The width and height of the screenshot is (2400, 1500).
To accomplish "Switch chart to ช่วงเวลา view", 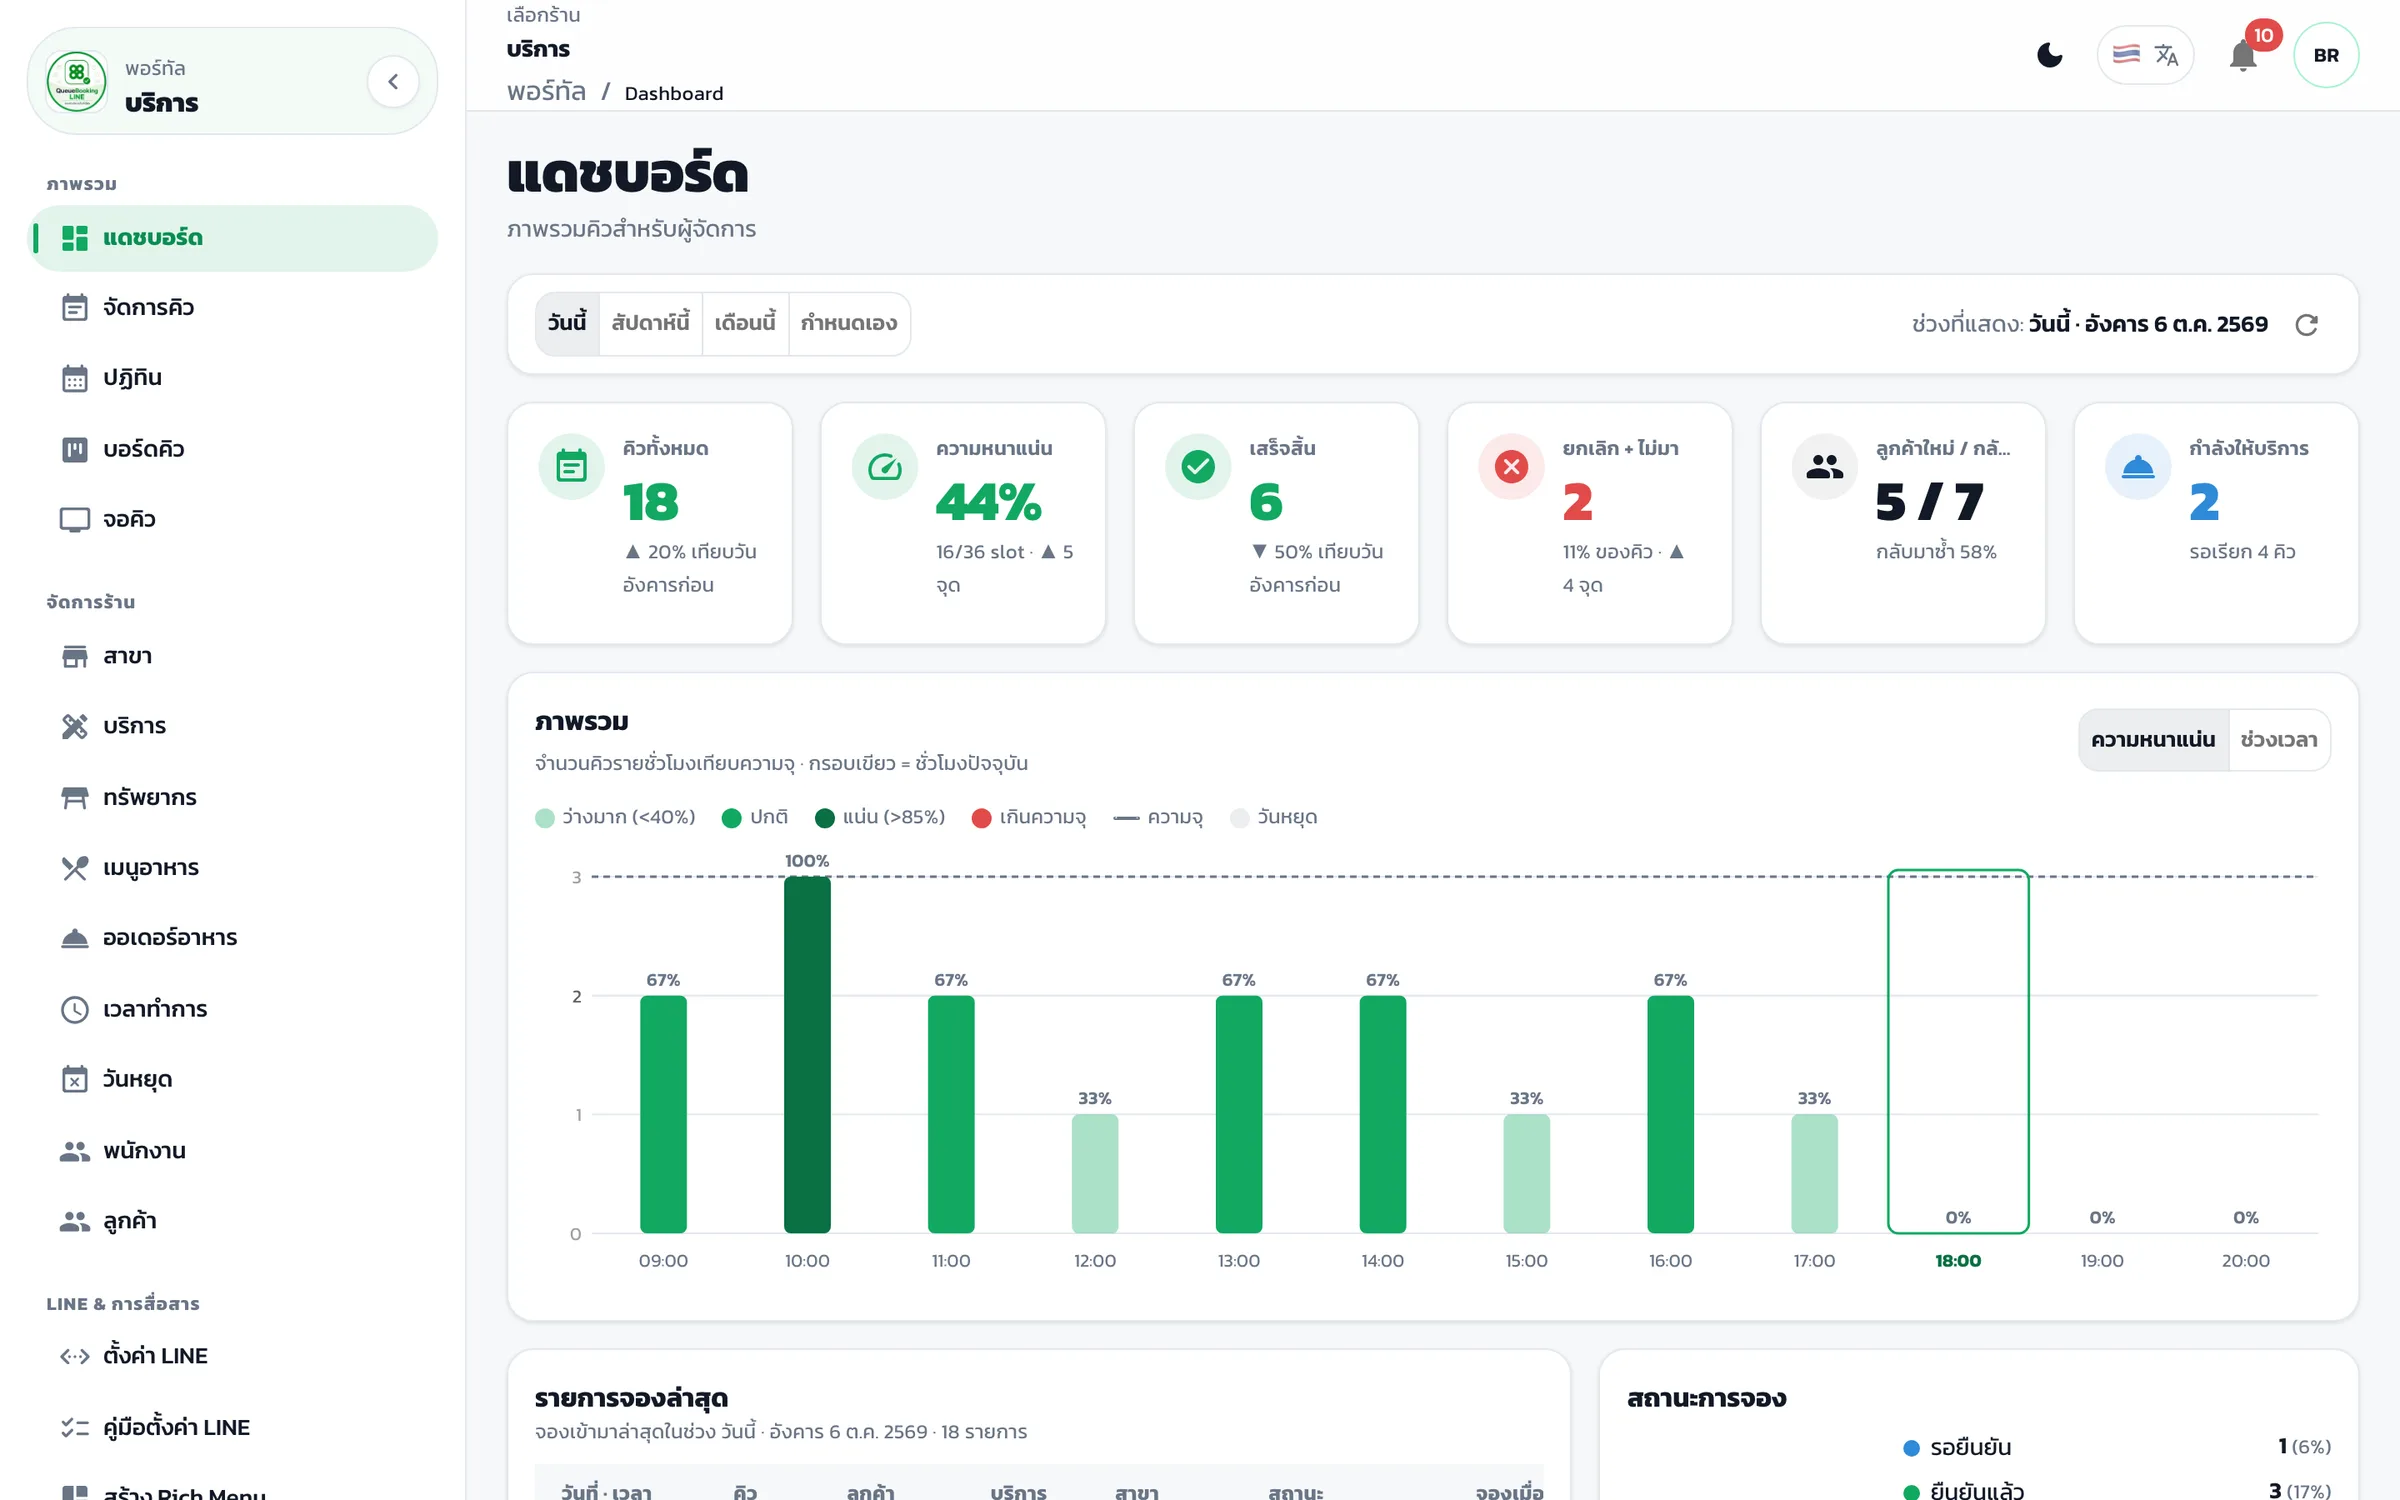I will (2279, 740).
